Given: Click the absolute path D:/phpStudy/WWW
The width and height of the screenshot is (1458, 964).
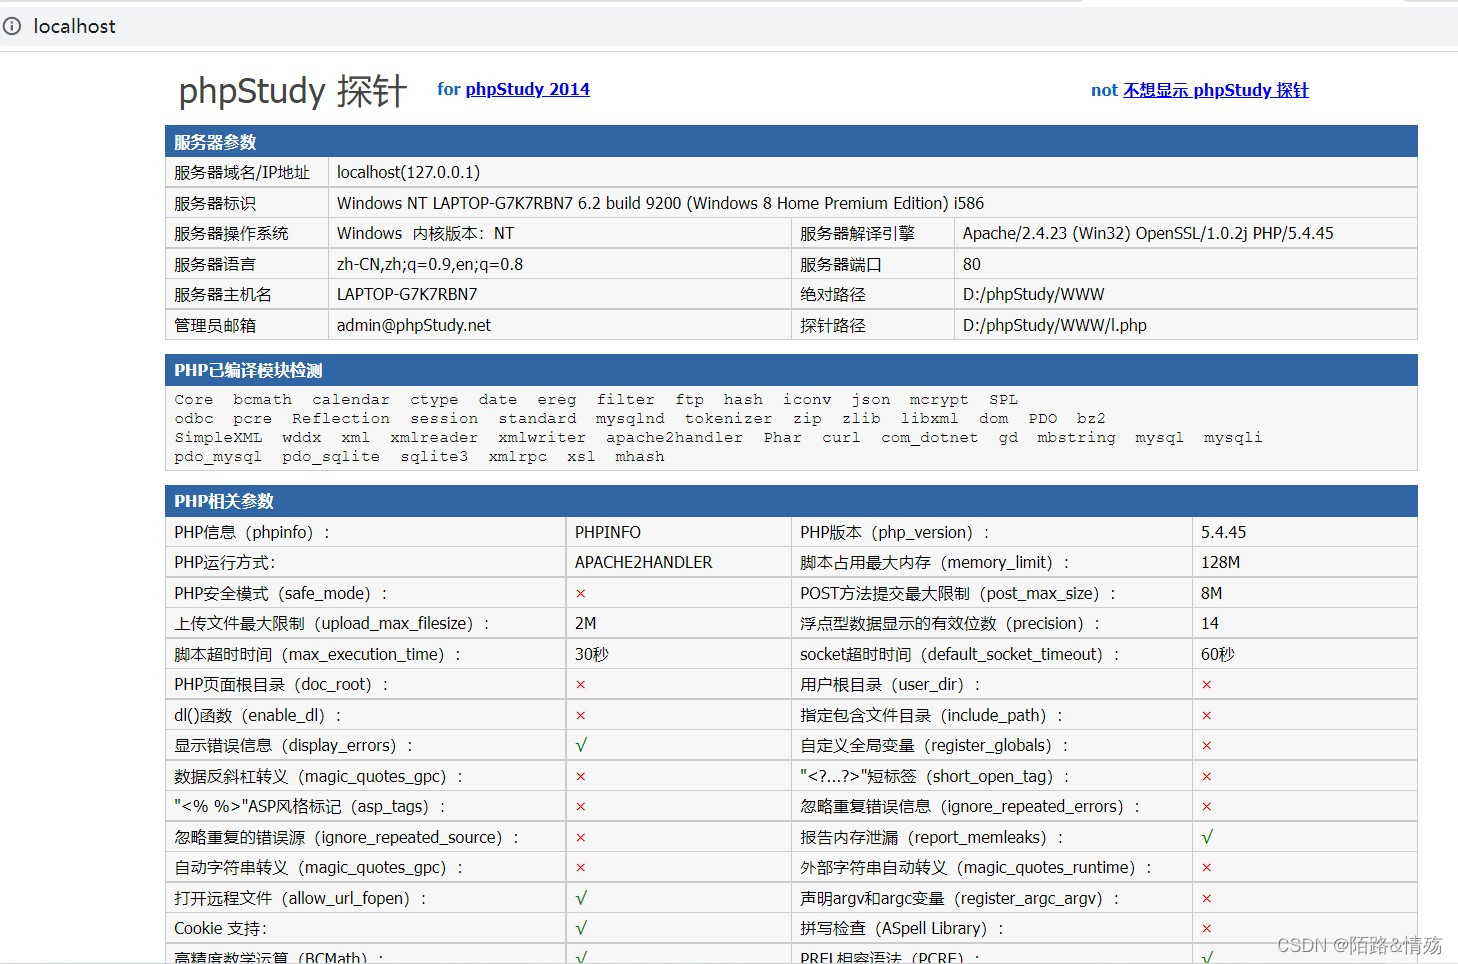Looking at the screenshot, I should [1034, 294].
